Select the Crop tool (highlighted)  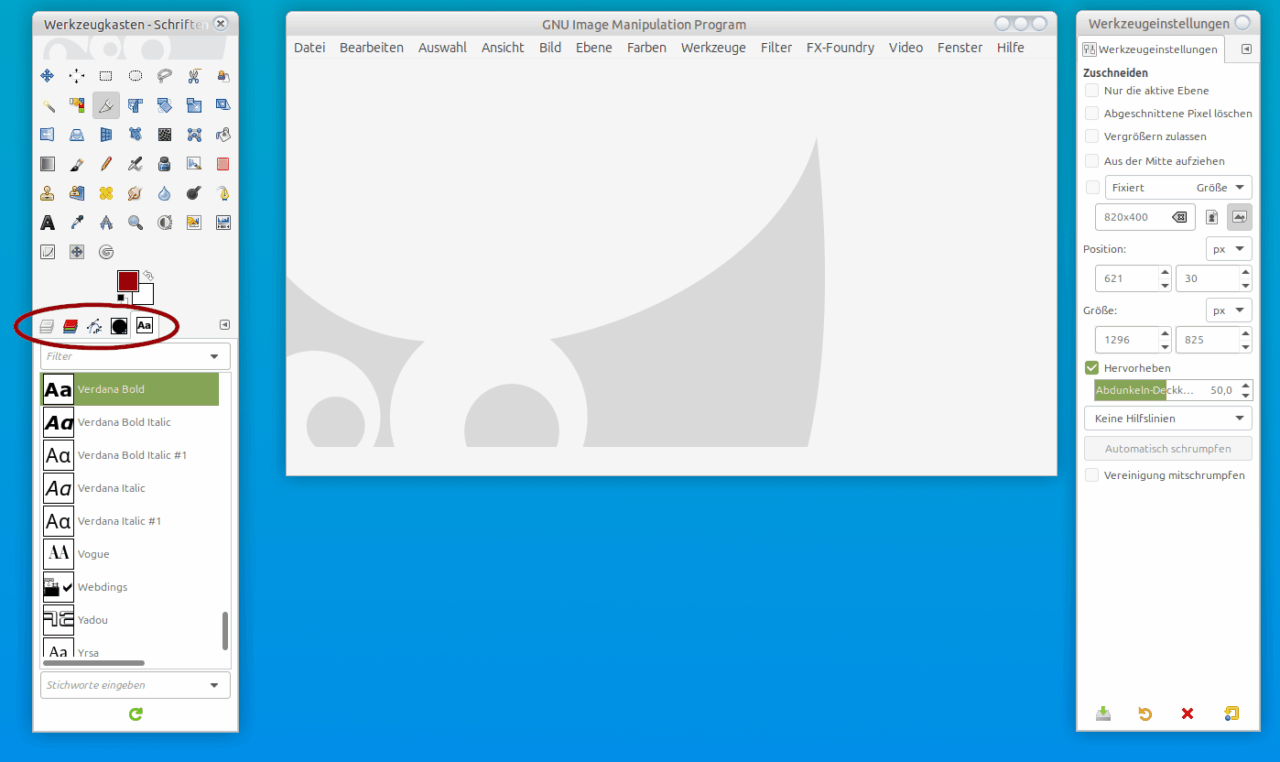point(106,105)
